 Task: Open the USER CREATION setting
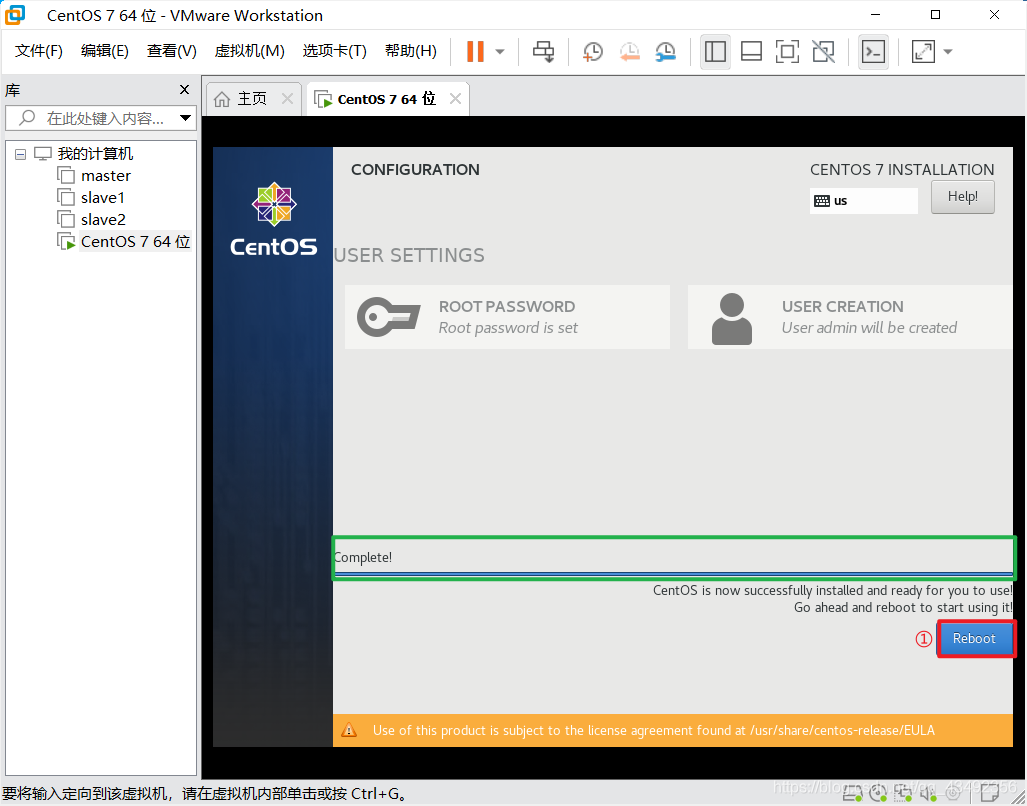click(850, 317)
